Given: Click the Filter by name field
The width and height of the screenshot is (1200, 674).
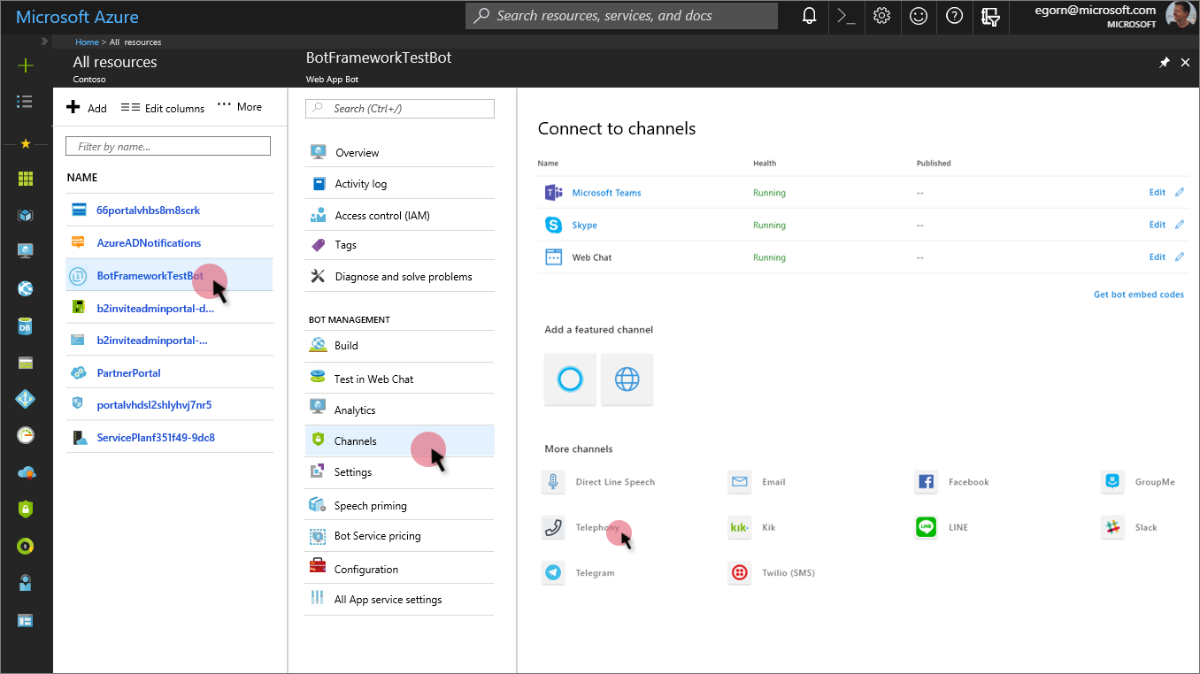Looking at the screenshot, I should coord(168,146).
